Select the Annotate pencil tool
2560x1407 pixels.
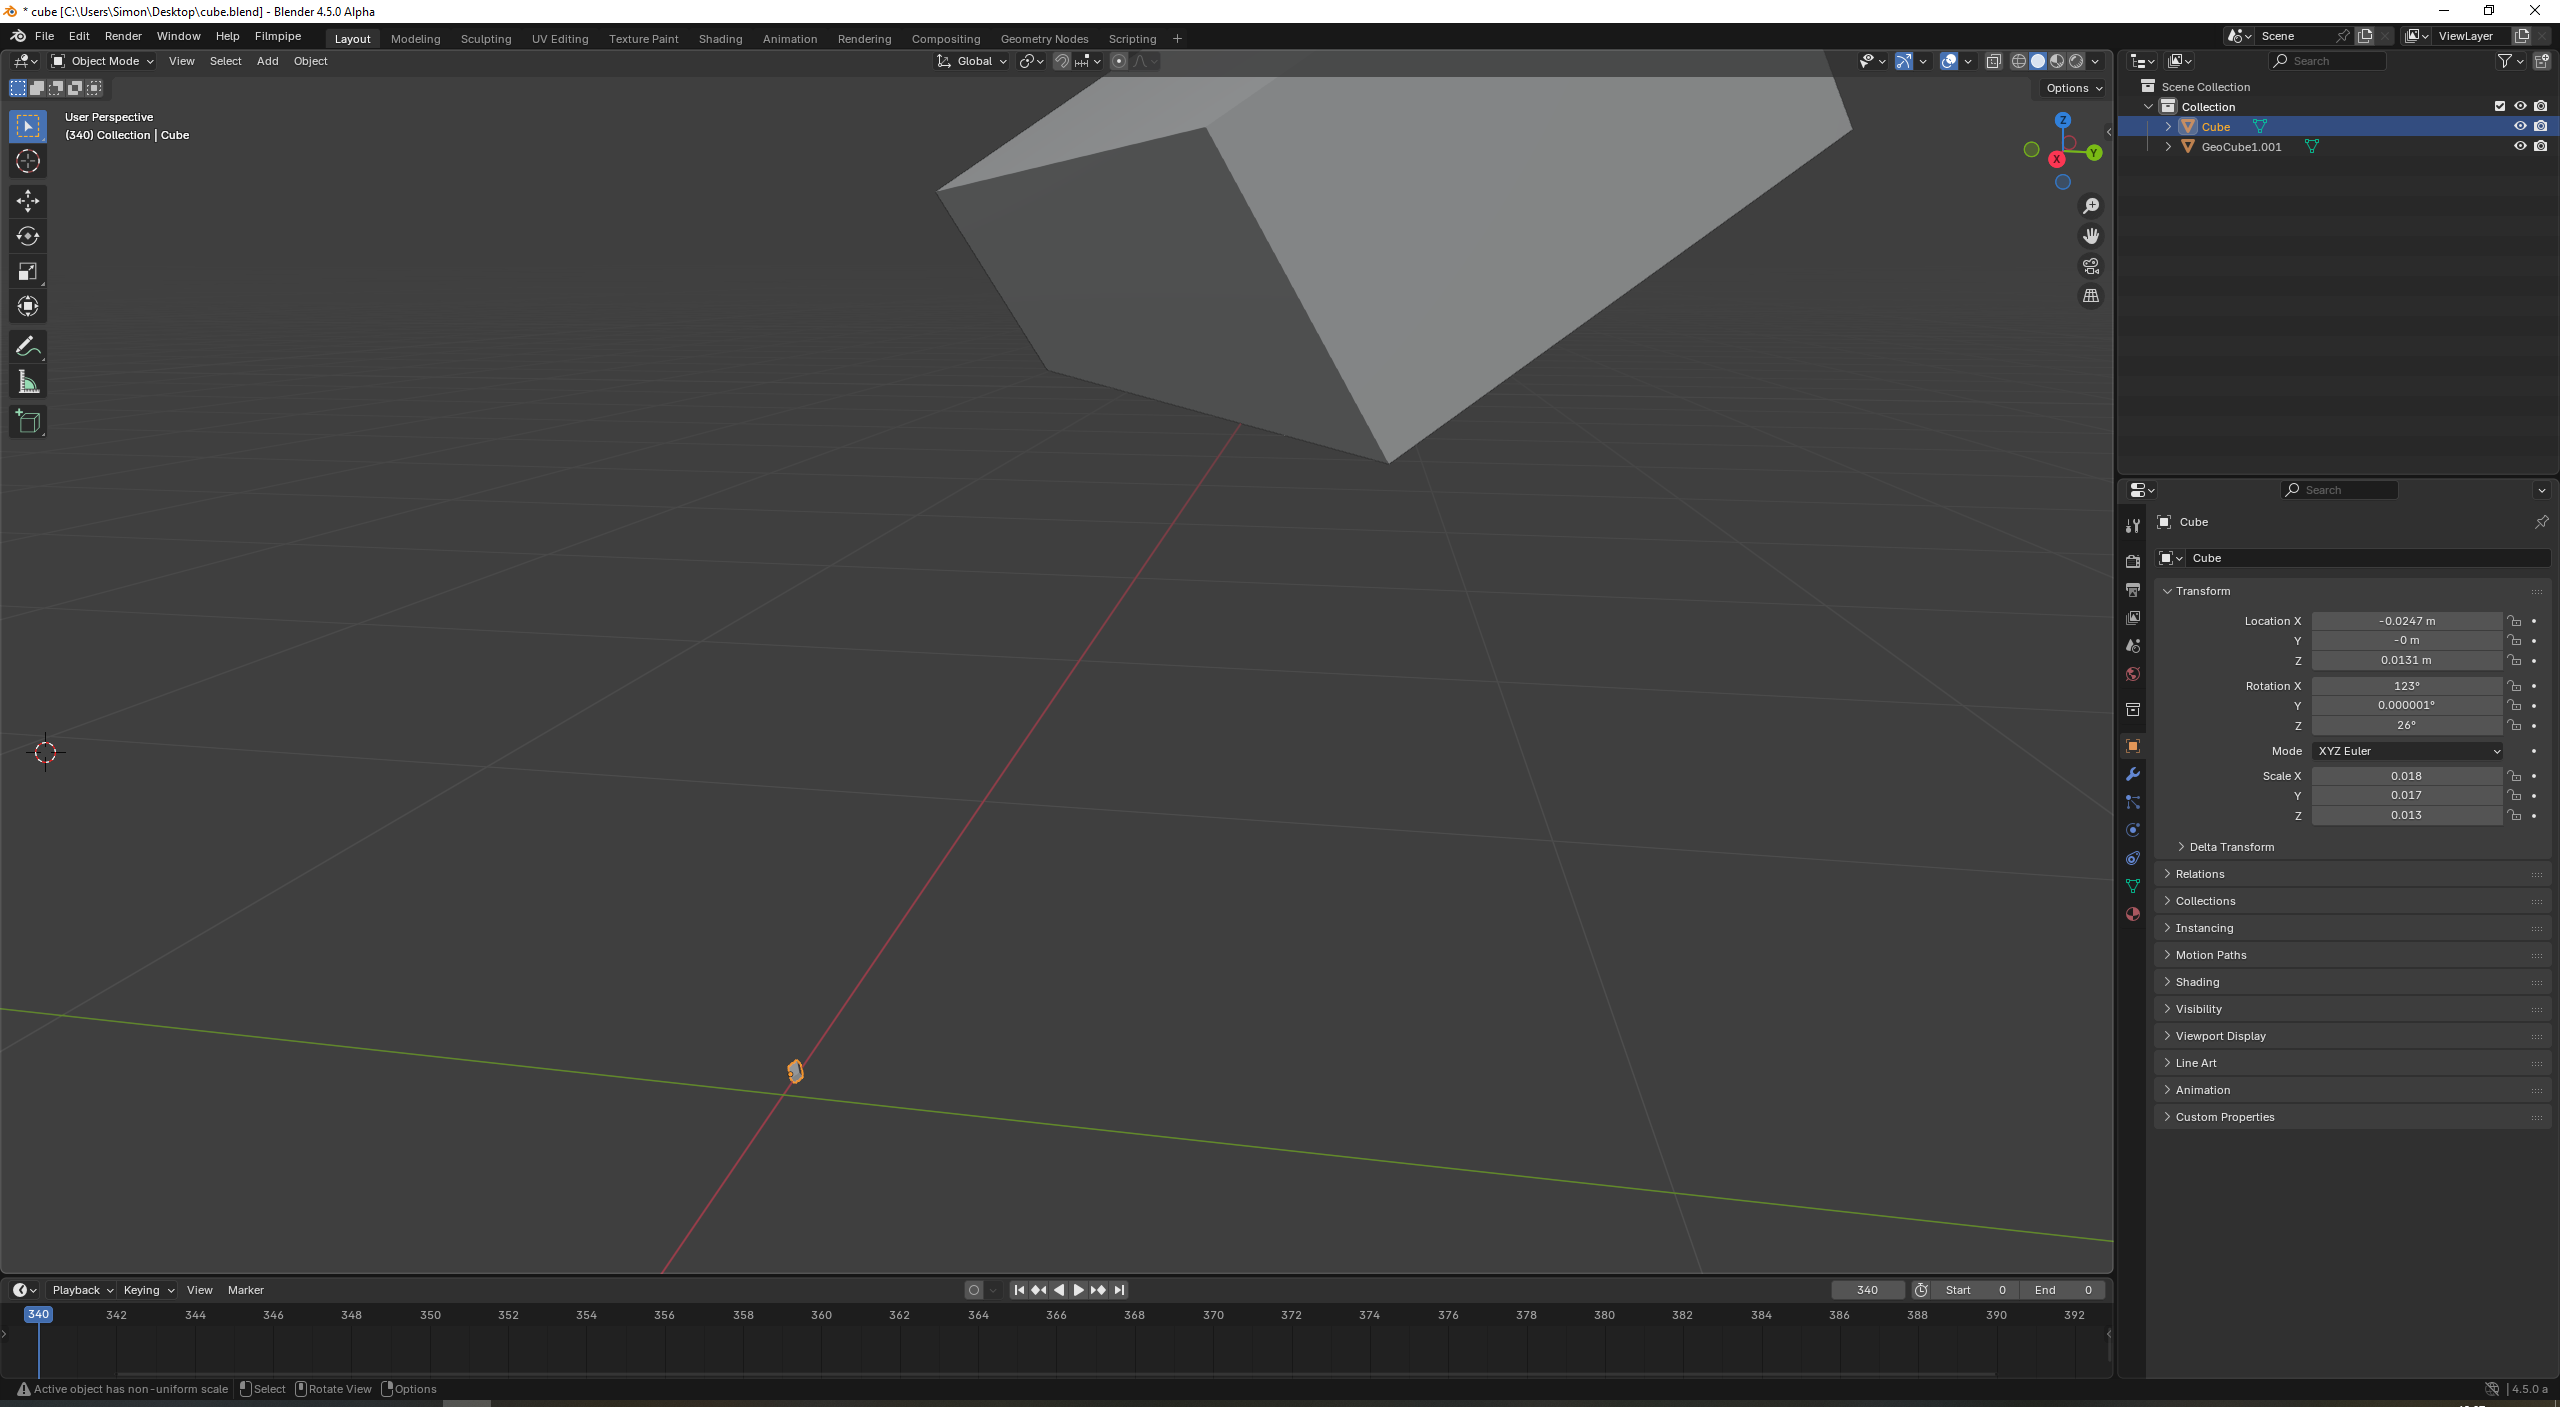pyautogui.click(x=28, y=347)
